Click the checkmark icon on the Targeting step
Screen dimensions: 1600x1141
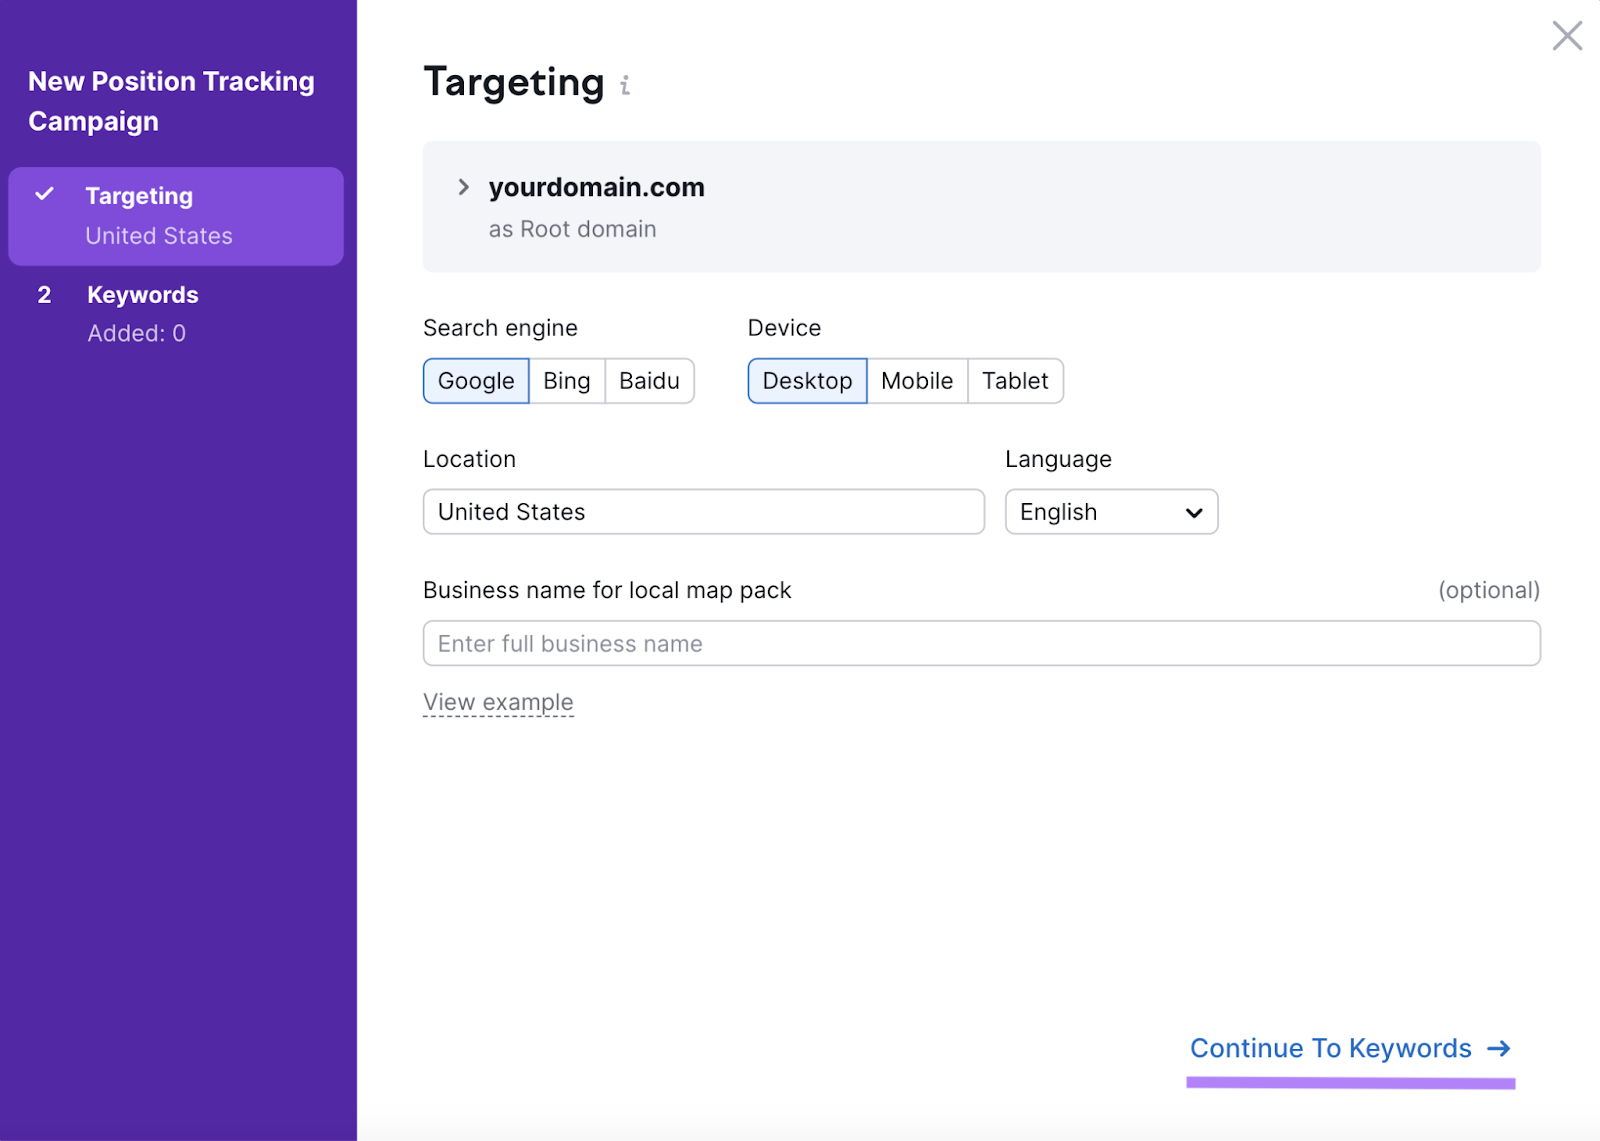click(x=43, y=196)
